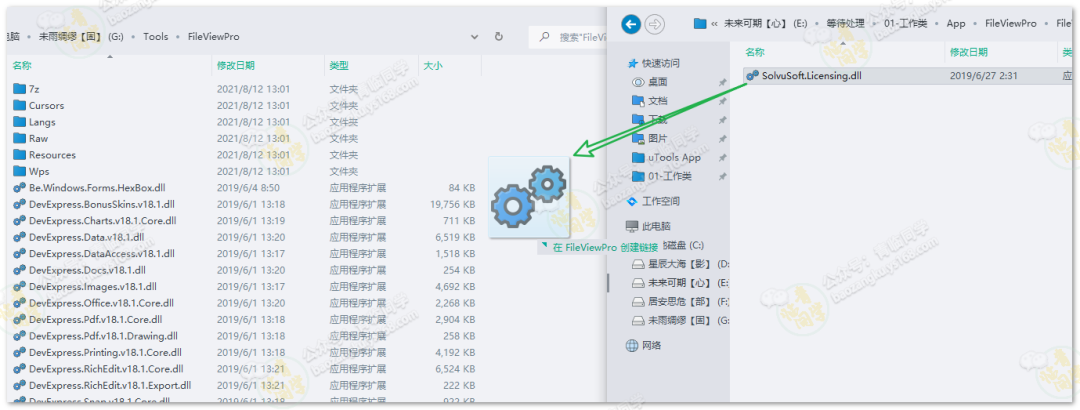Image resolution: width=1080 pixels, height=410 pixels.
Task: Select the Resources folder icon
Action: pyautogui.click(x=19, y=155)
